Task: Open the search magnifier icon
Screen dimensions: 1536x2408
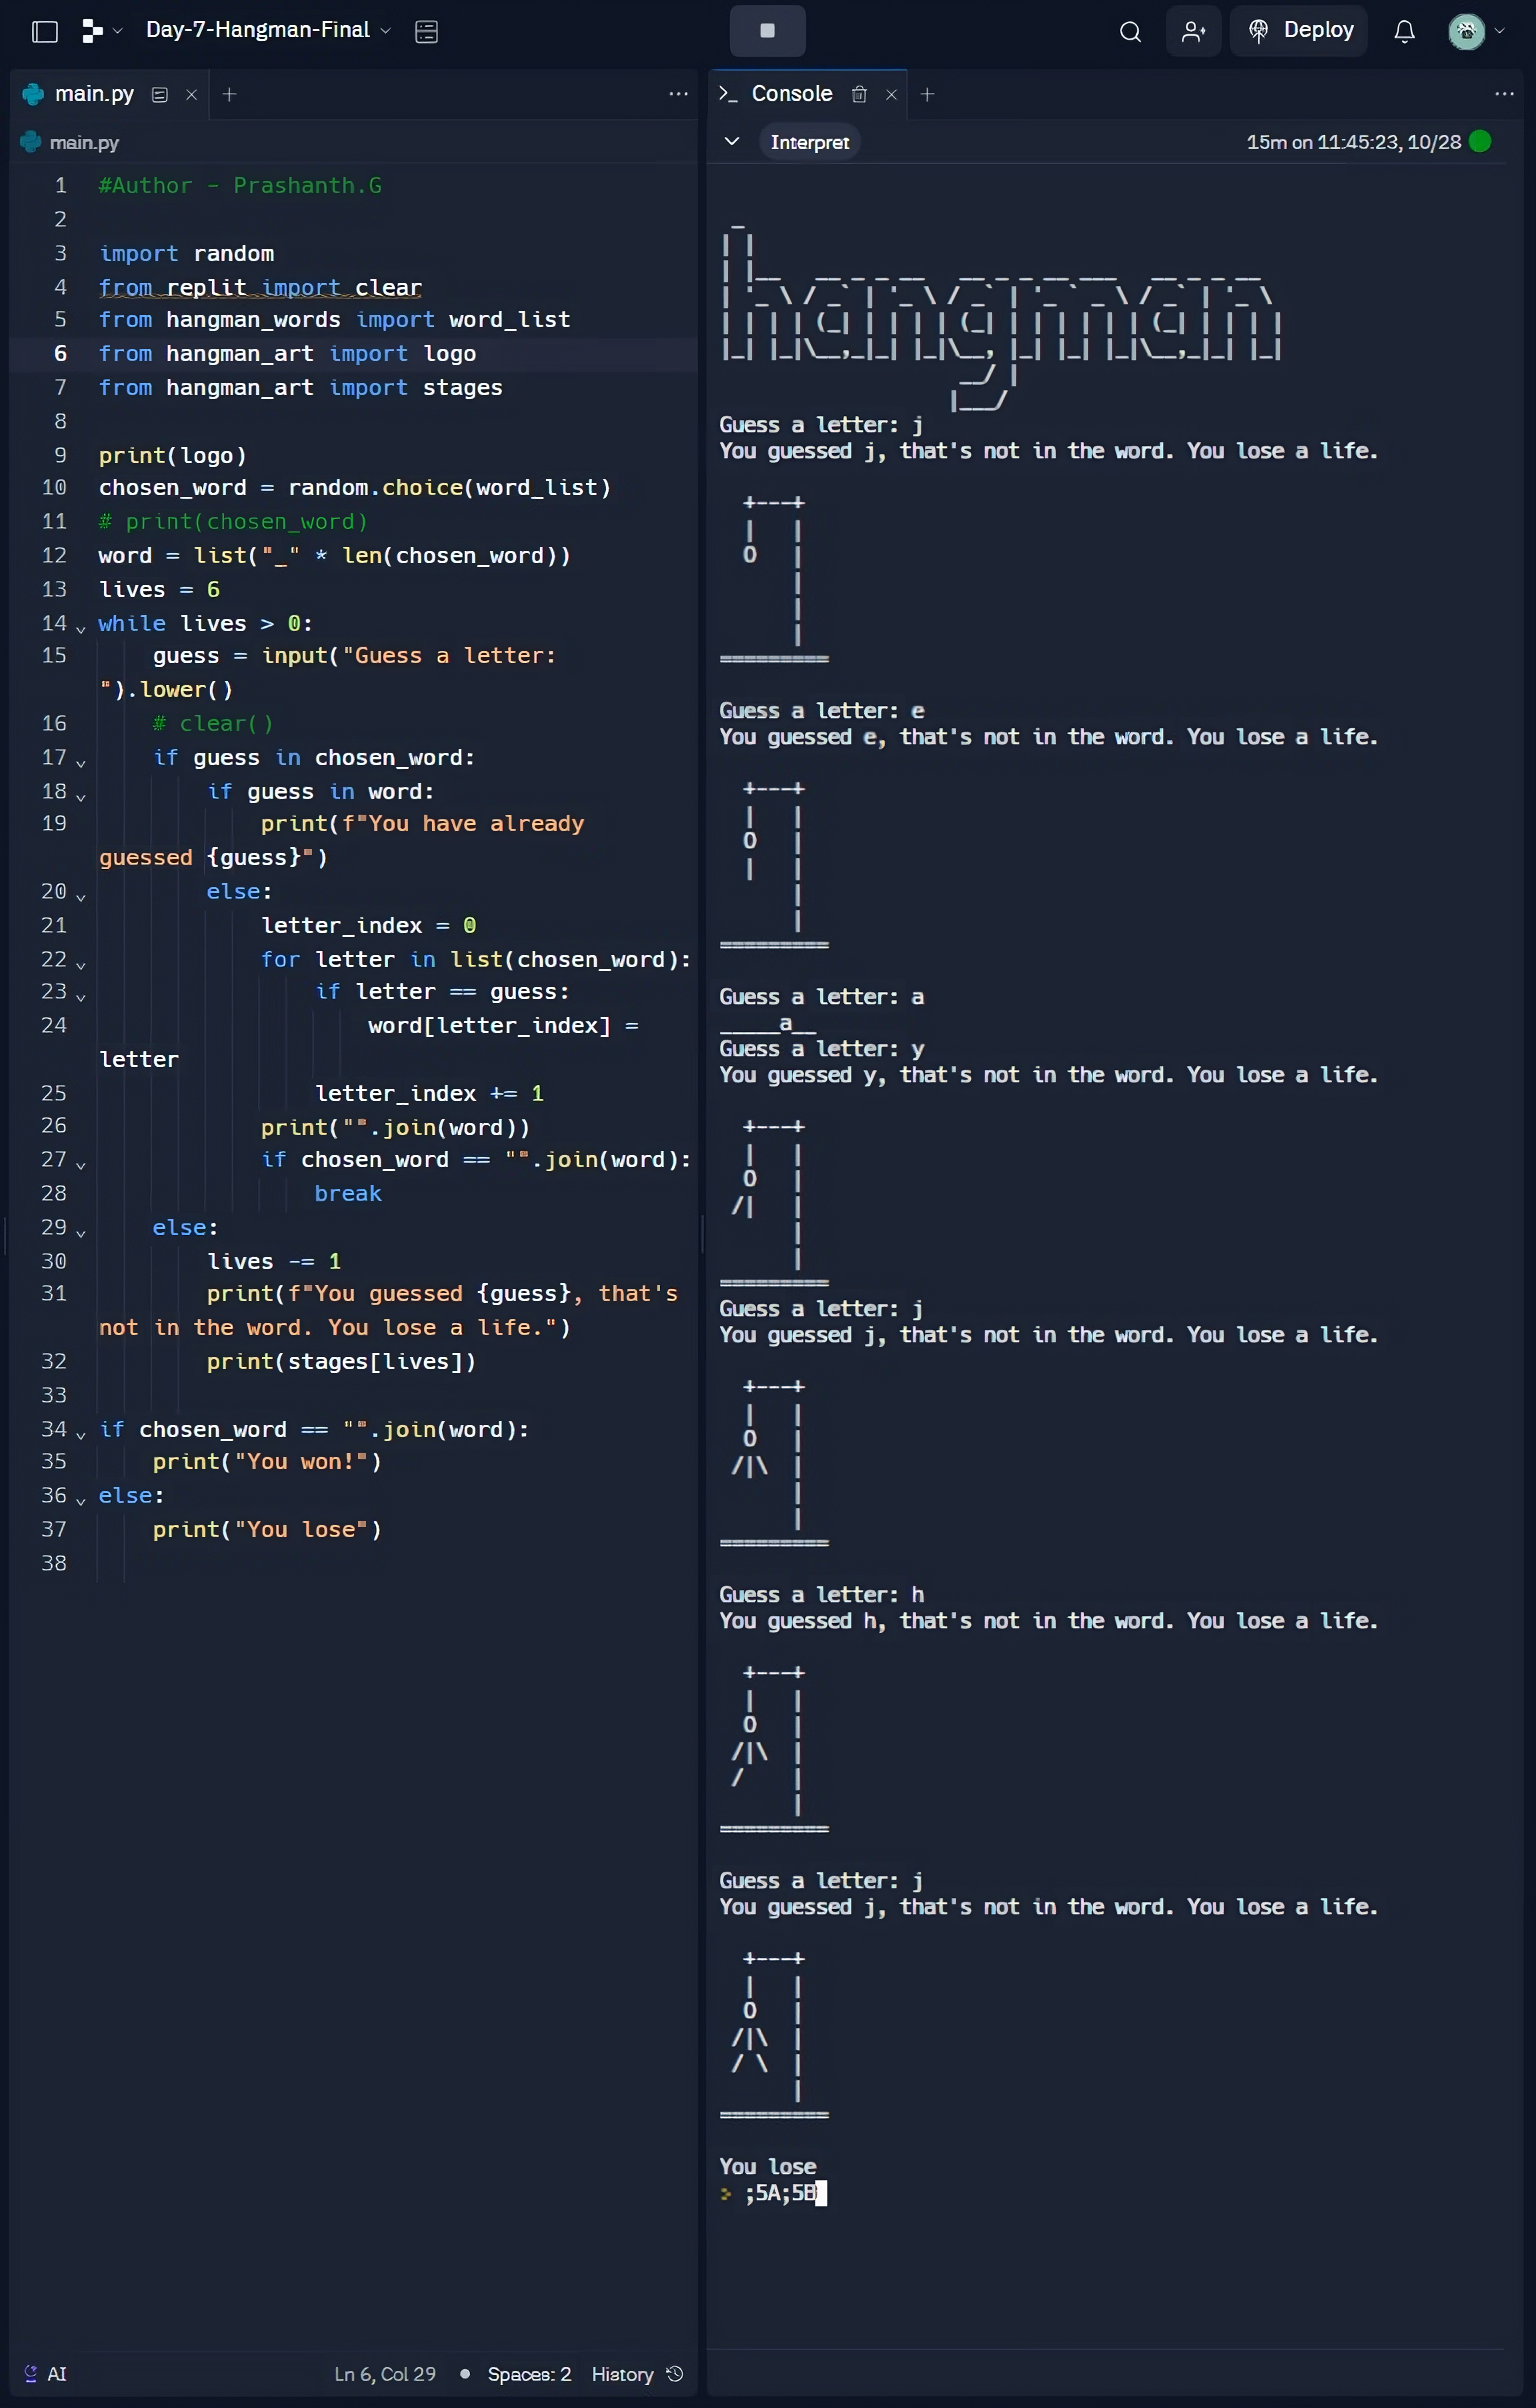Action: (x=1130, y=31)
